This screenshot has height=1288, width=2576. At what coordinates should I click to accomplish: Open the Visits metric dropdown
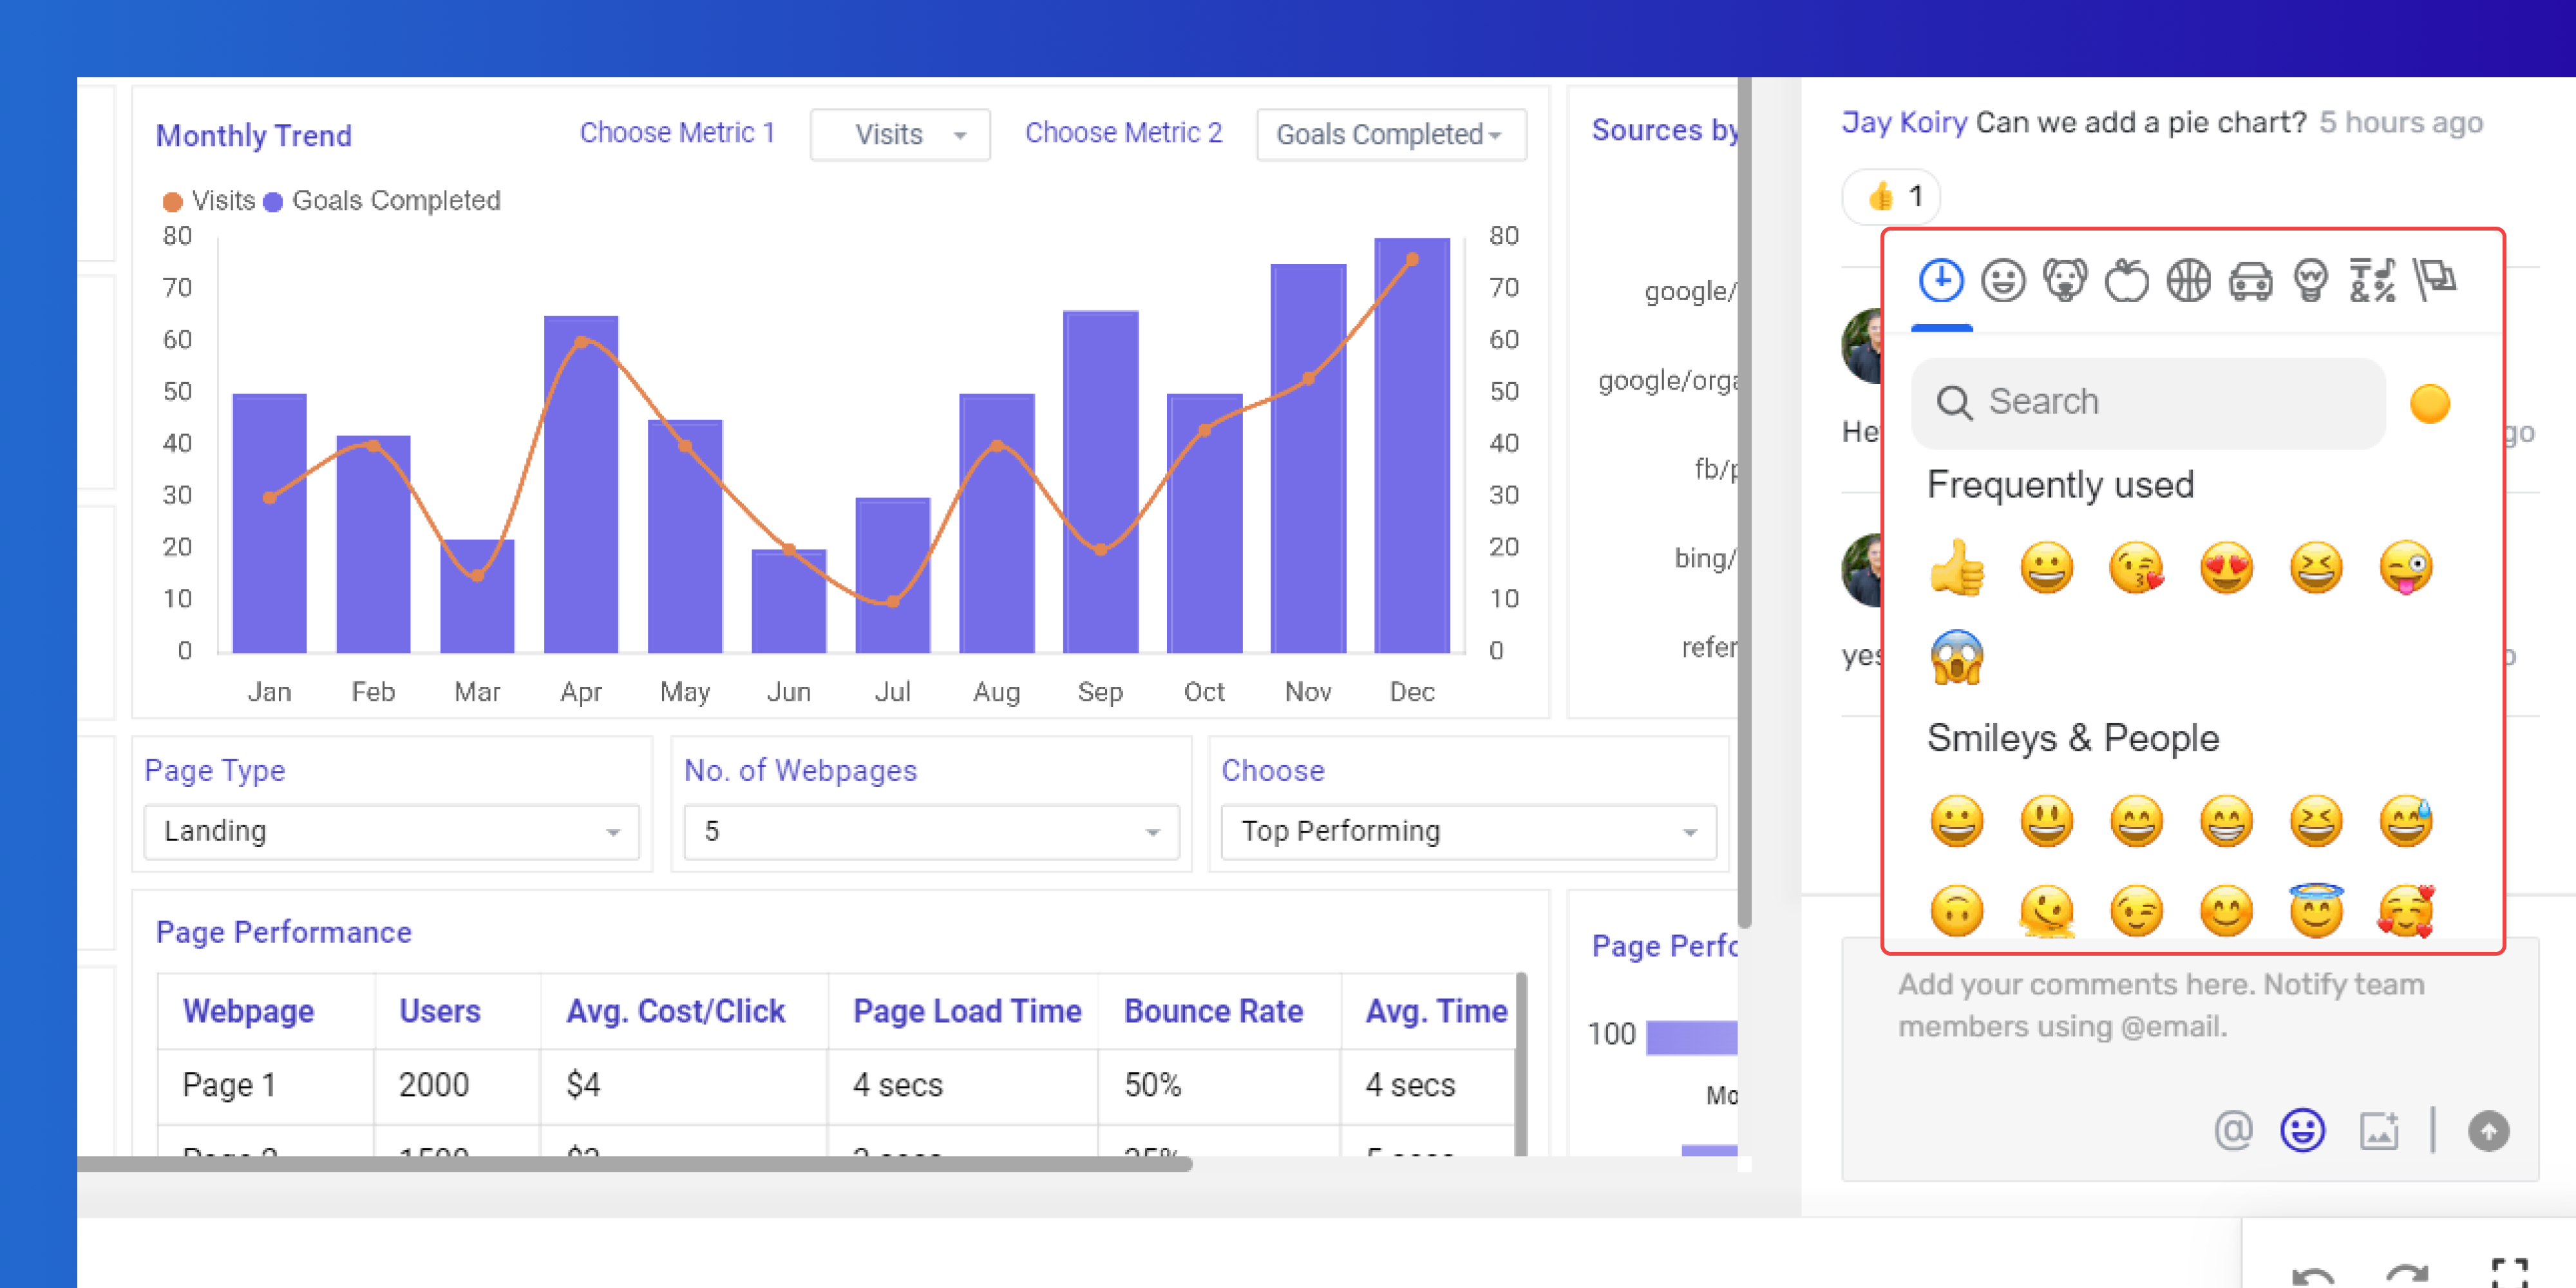900,134
